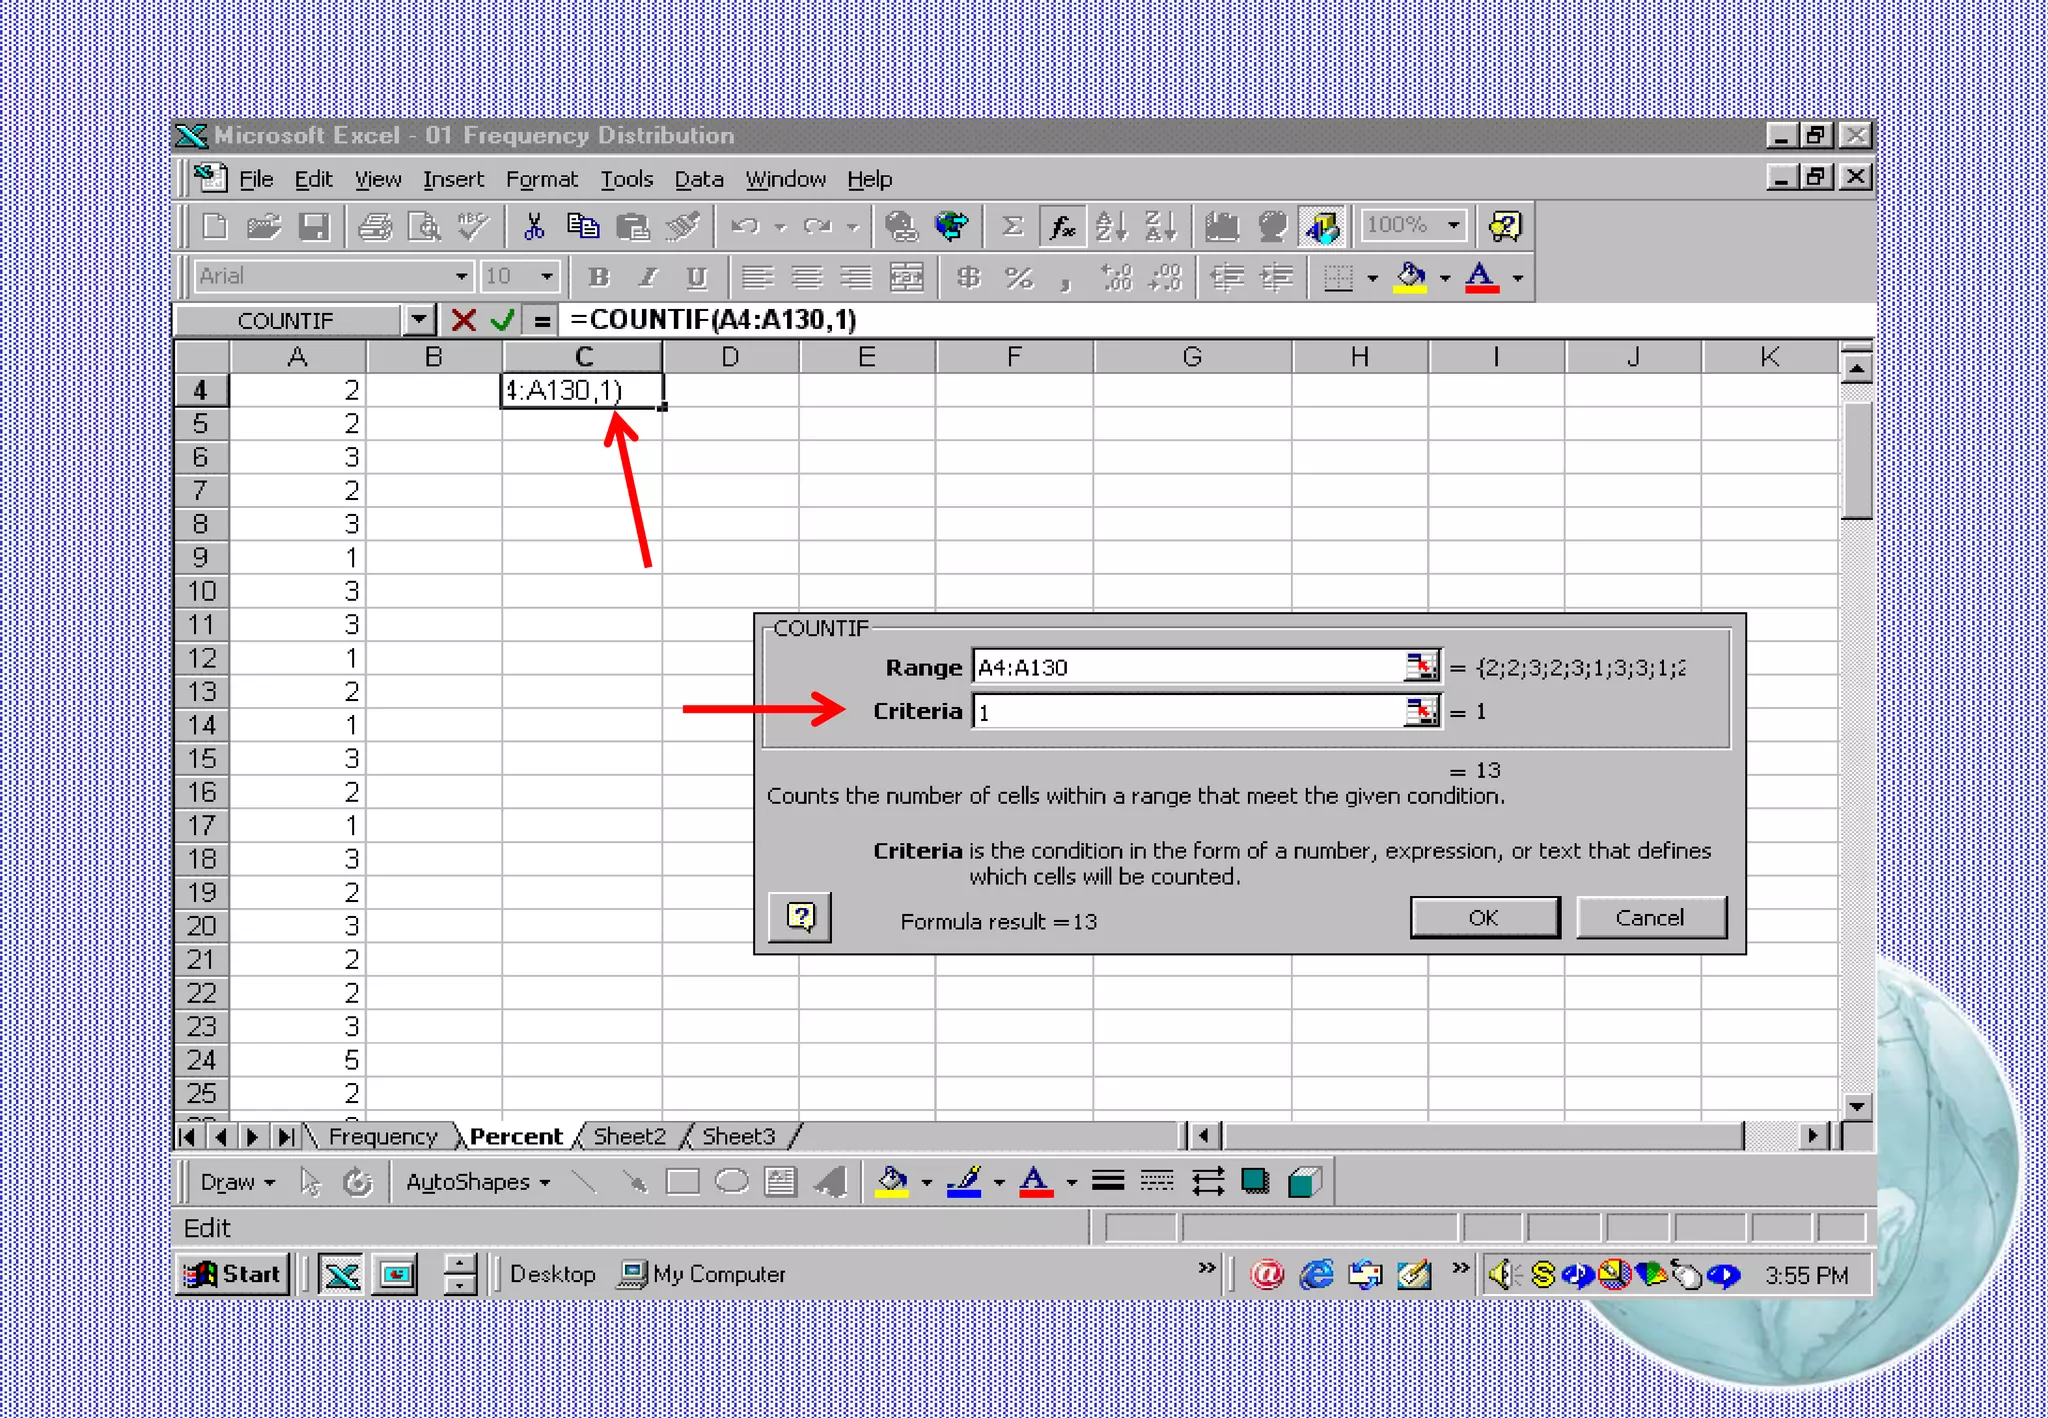Collapse dialog using Range field icon

(1420, 666)
